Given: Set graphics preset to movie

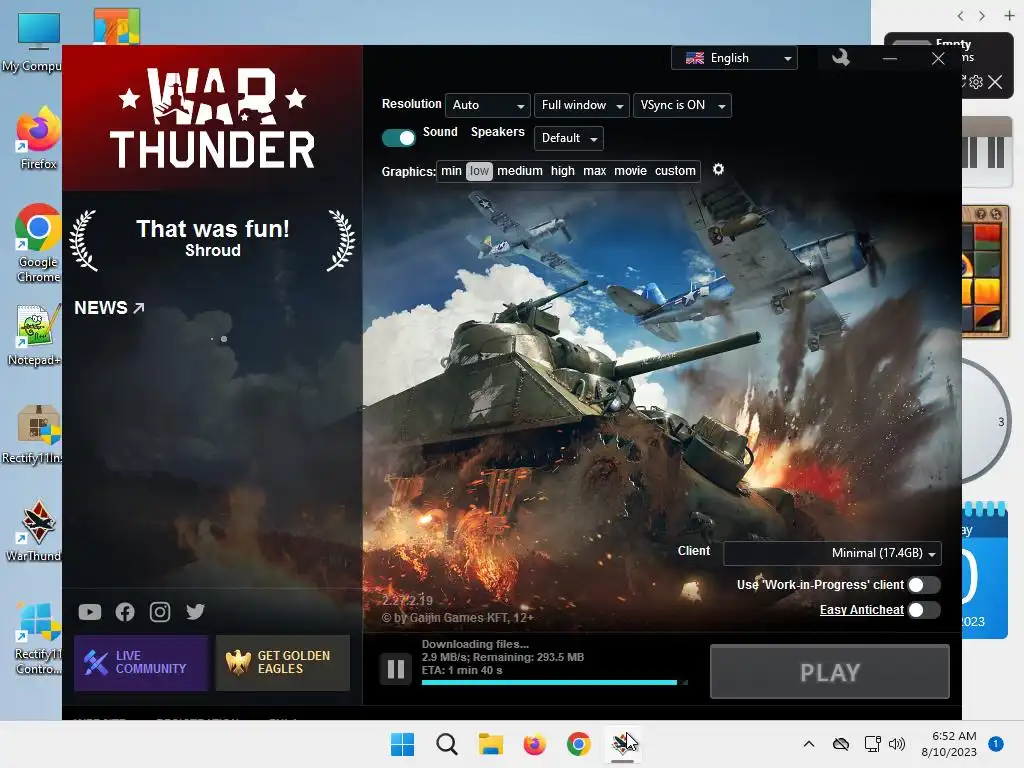Looking at the screenshot, I should [630, 171].
